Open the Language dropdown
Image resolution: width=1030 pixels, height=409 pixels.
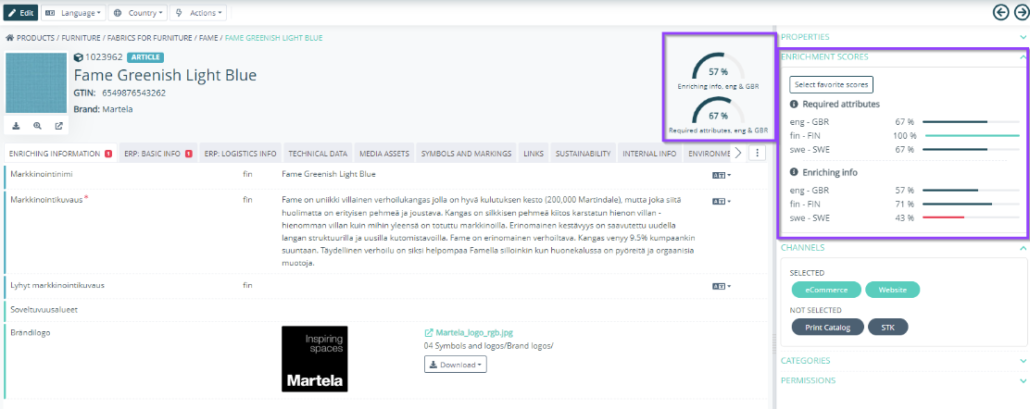pyautogui.click(x=74, y=12)
